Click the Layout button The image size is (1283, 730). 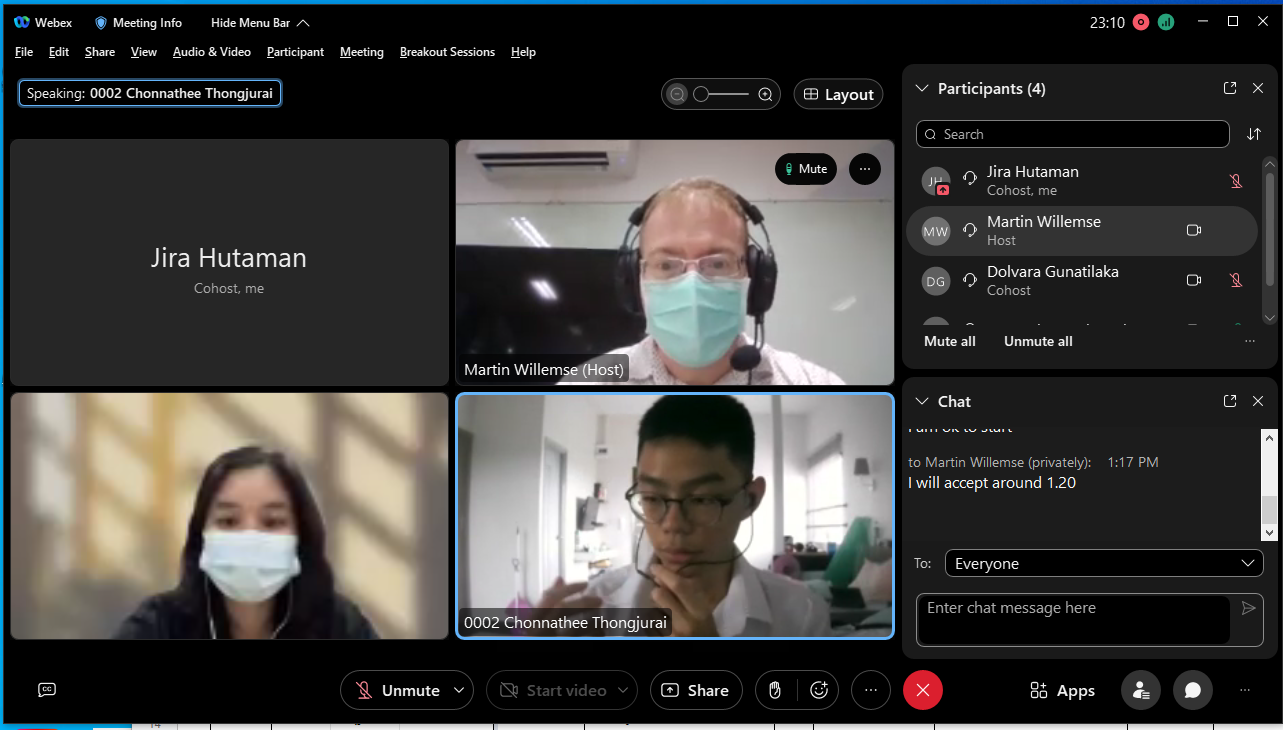(838, 94)
